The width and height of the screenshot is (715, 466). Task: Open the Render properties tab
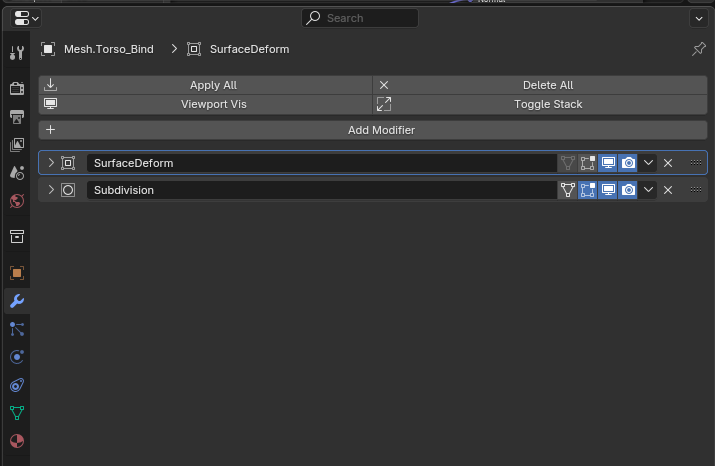tap(16, 89)
